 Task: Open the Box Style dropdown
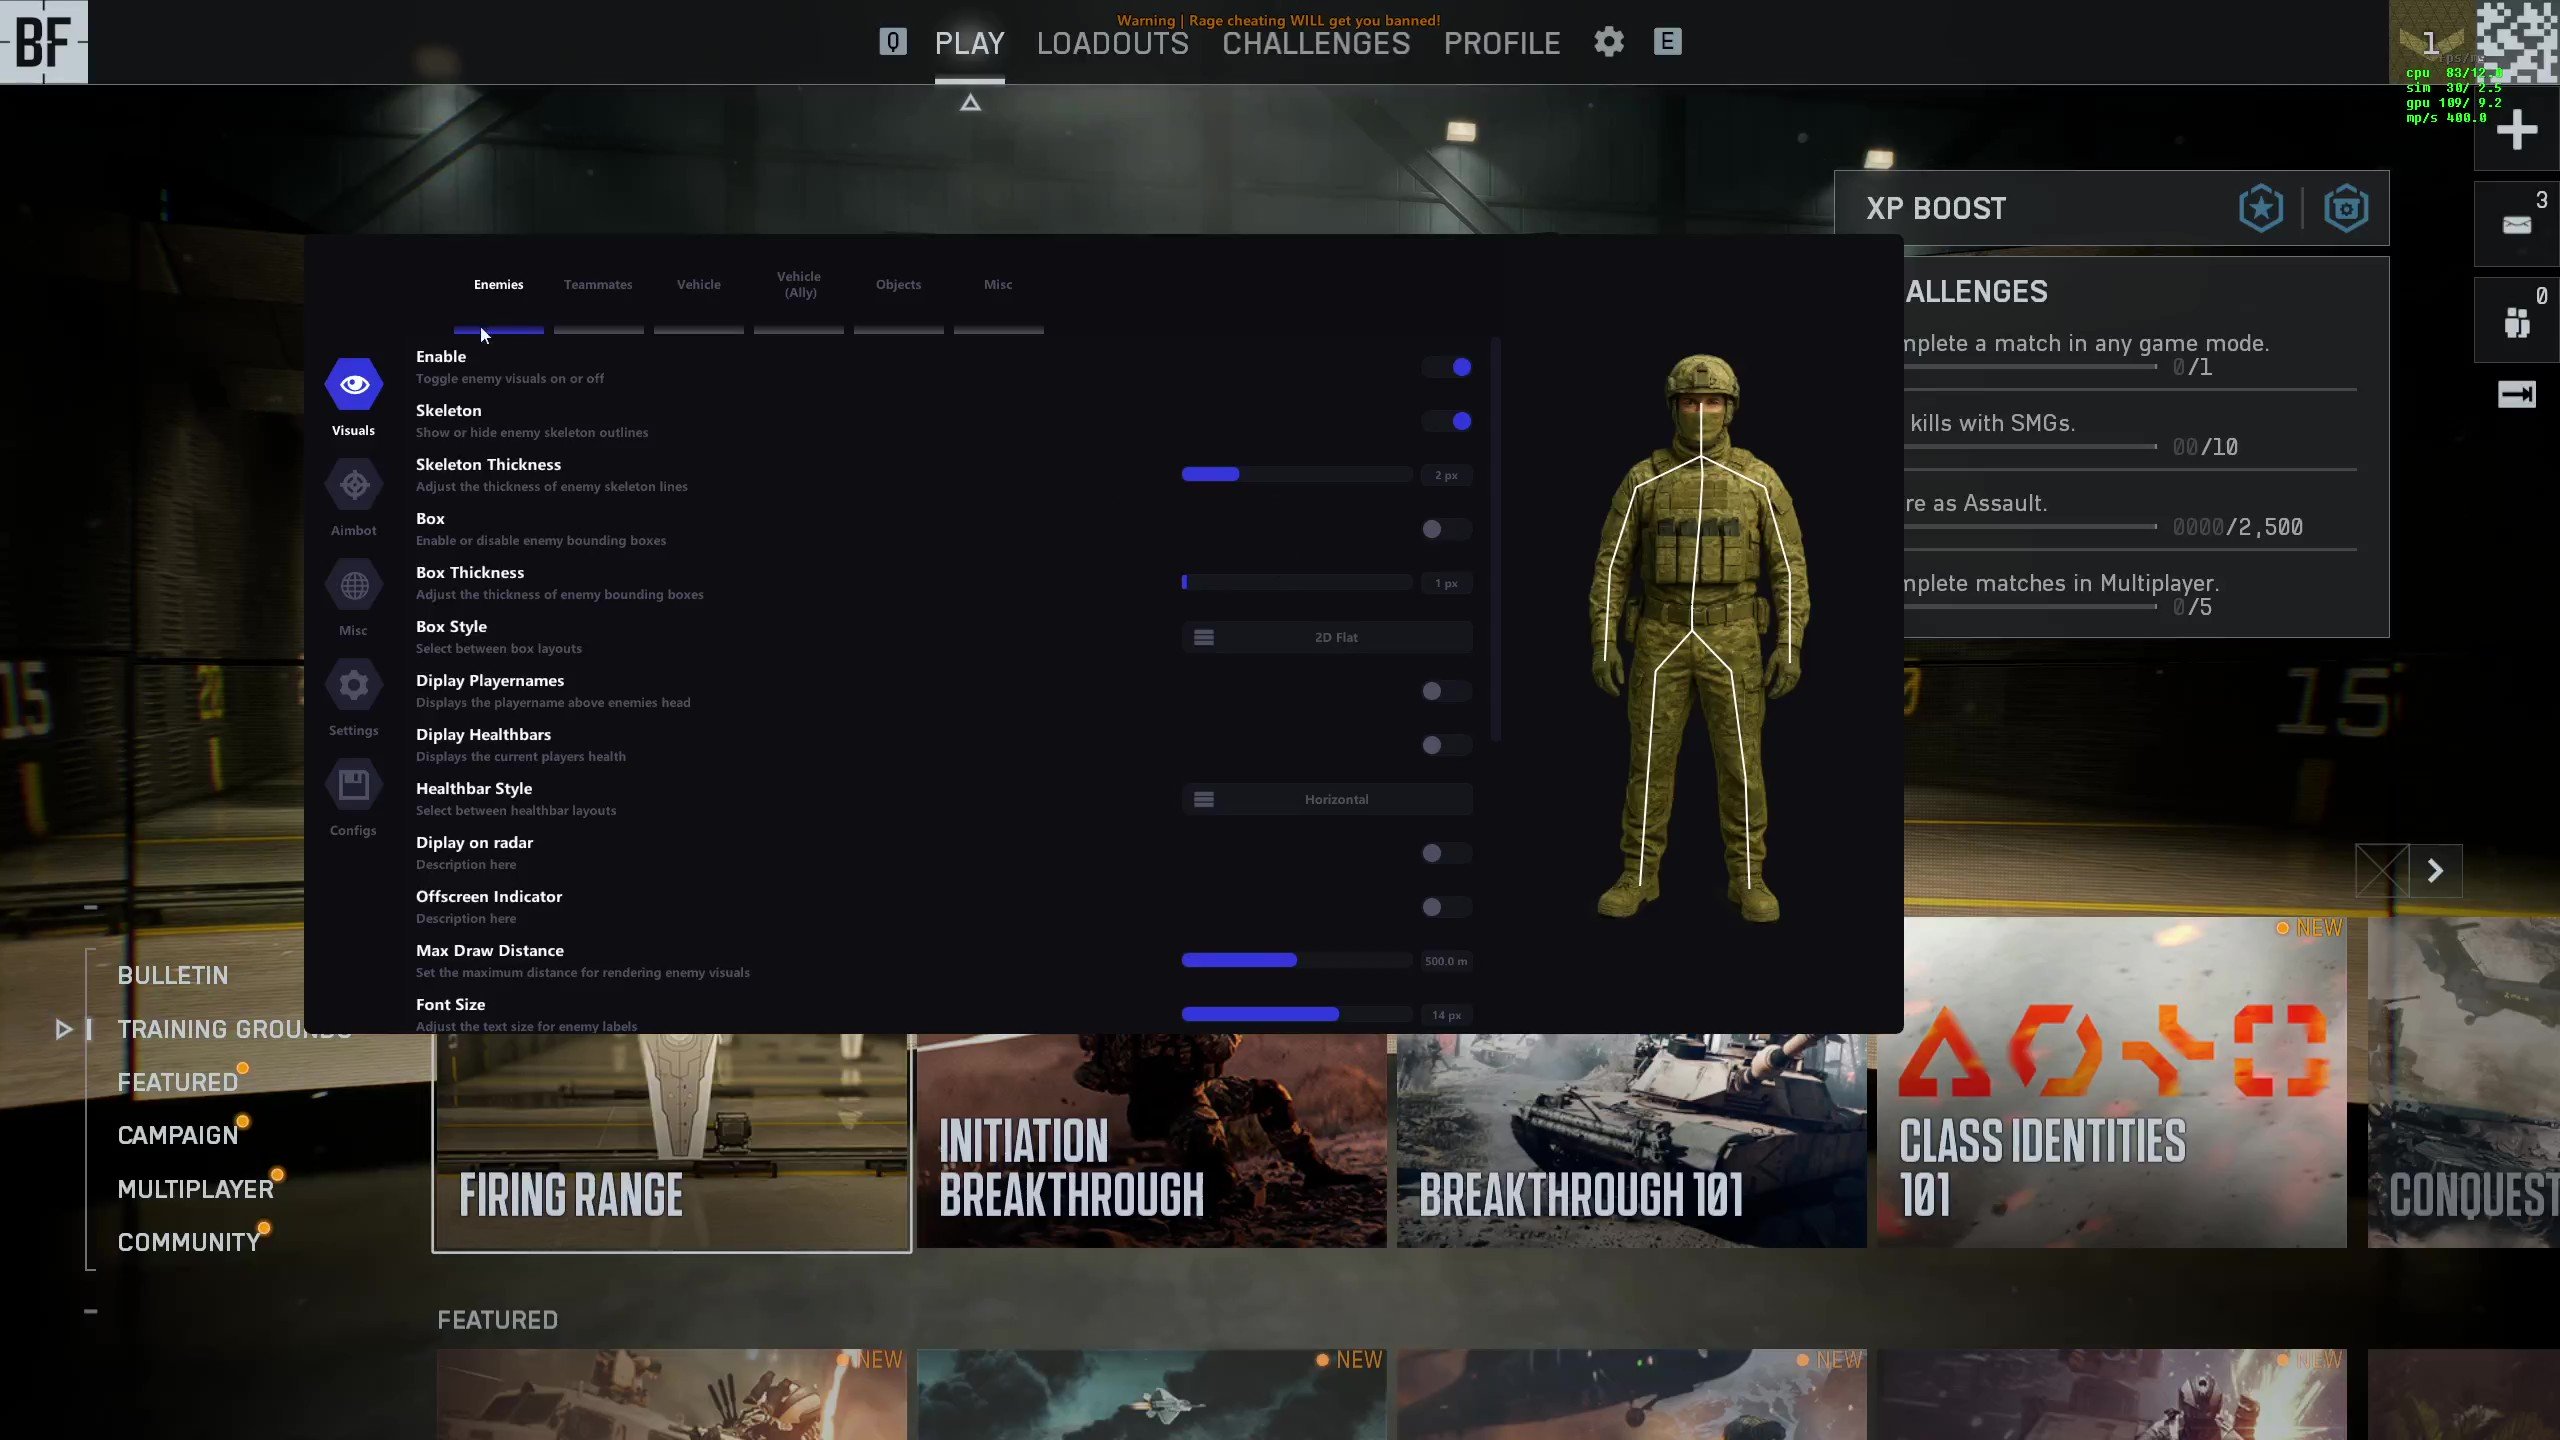pos(1326,637)
